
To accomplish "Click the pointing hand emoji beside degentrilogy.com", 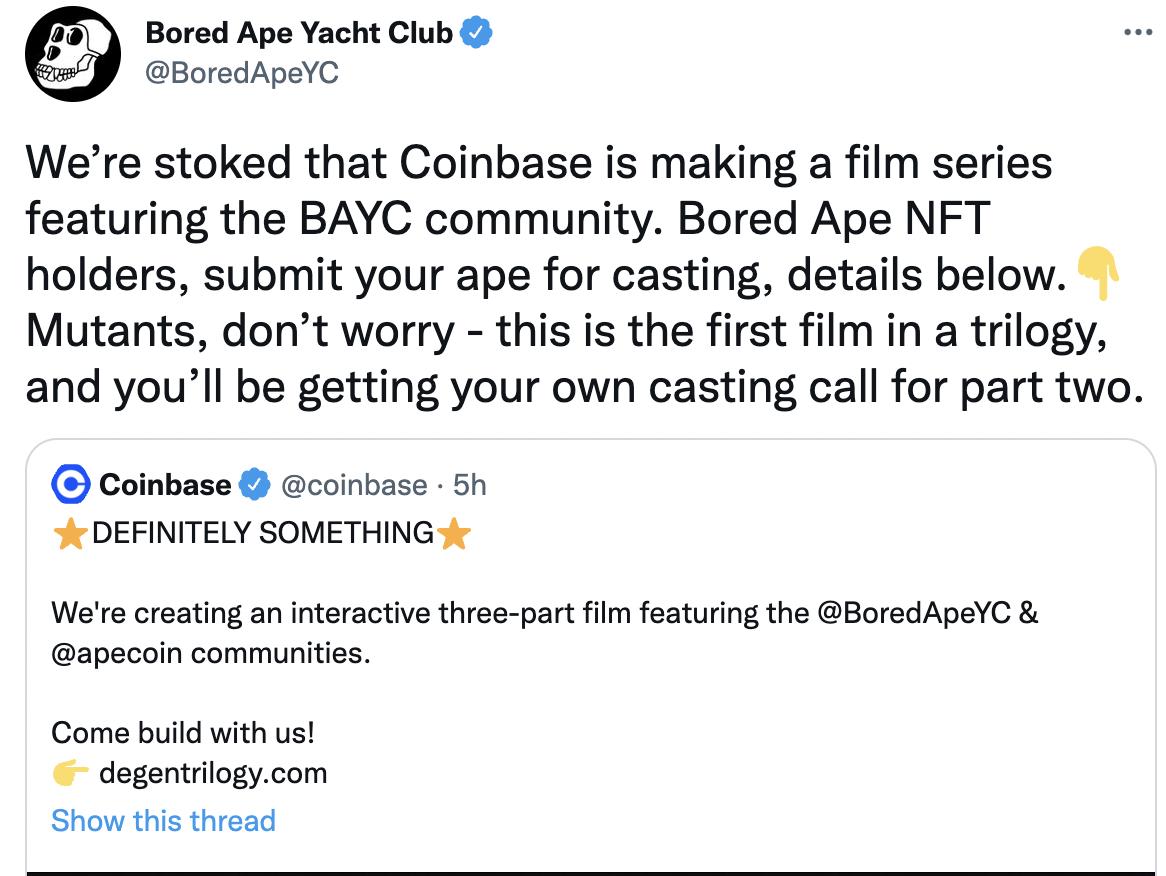I will (71, 773).
